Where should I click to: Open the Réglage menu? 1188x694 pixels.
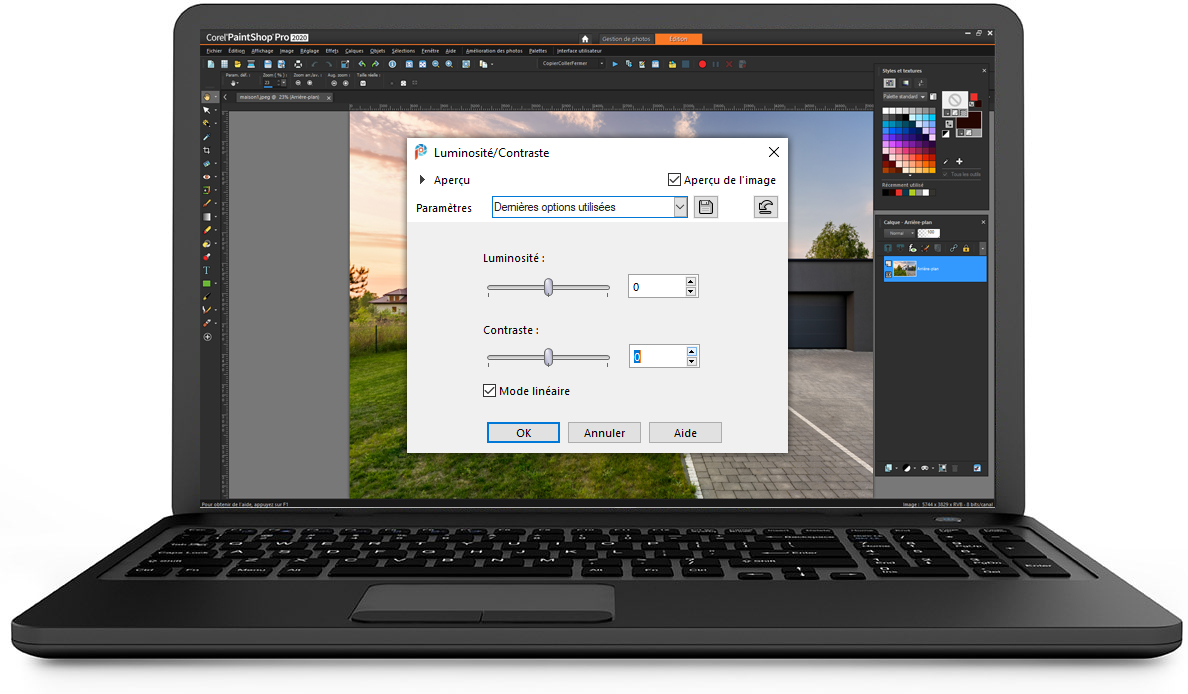[309, 50]
